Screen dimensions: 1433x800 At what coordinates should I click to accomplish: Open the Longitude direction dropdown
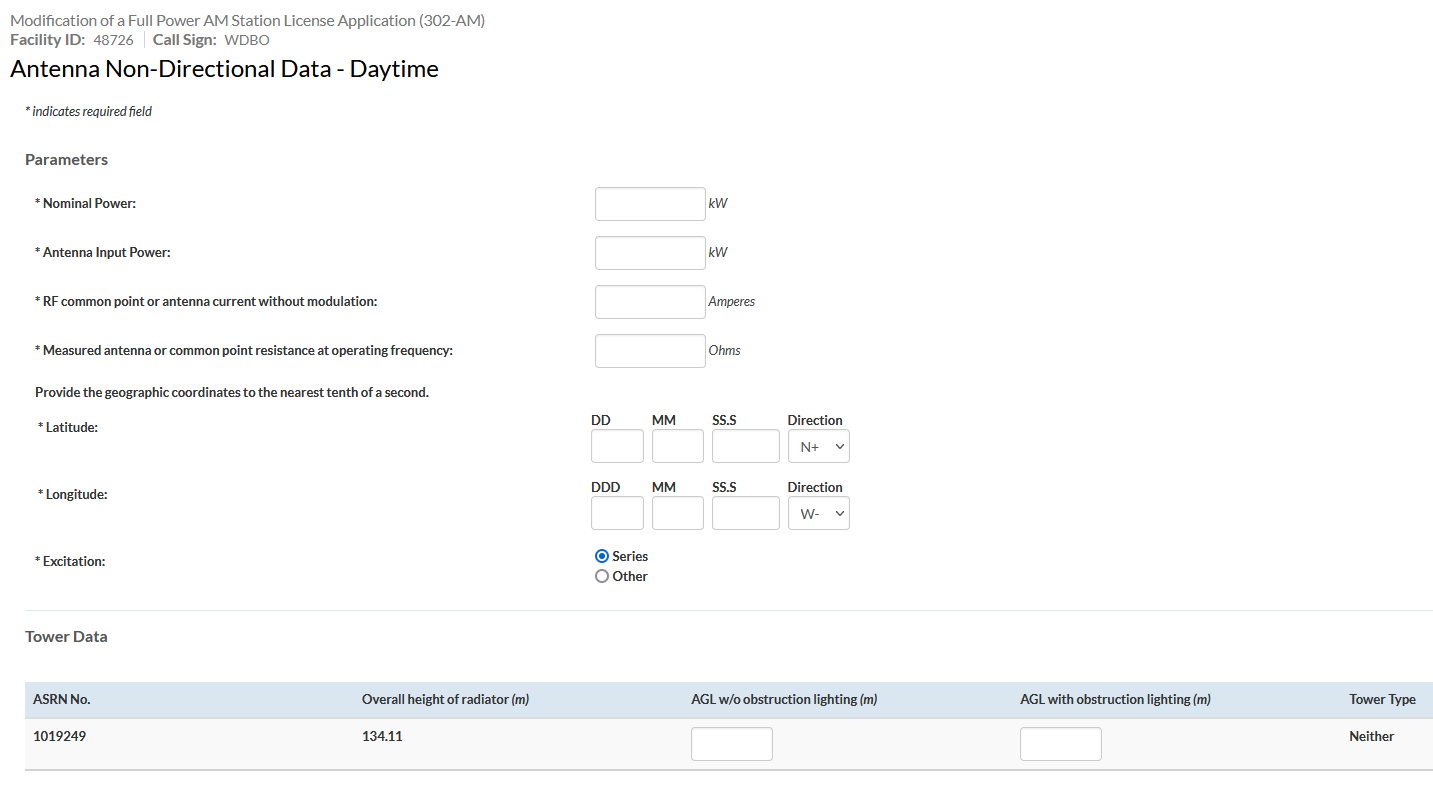(818, 513)
